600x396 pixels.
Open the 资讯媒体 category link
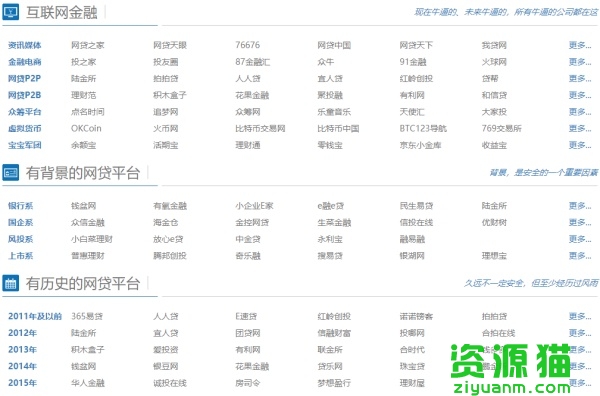pyautogui.click(x=24, y=45)
